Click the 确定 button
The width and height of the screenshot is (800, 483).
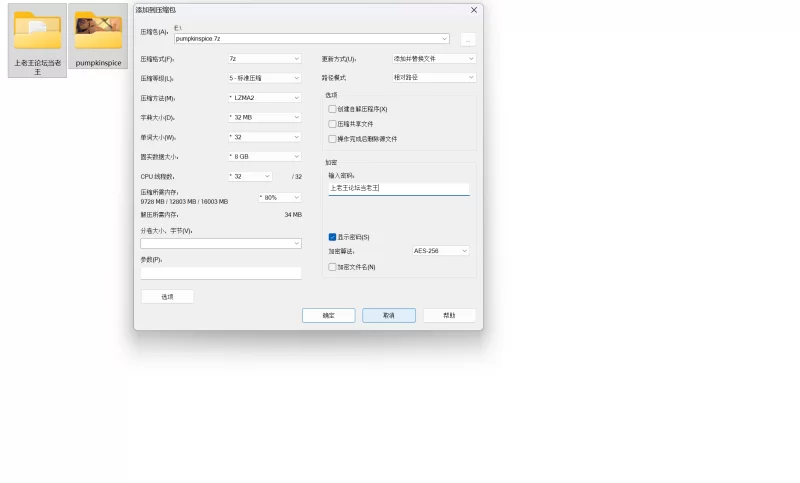pyautogui.click(x=328, y=315)
